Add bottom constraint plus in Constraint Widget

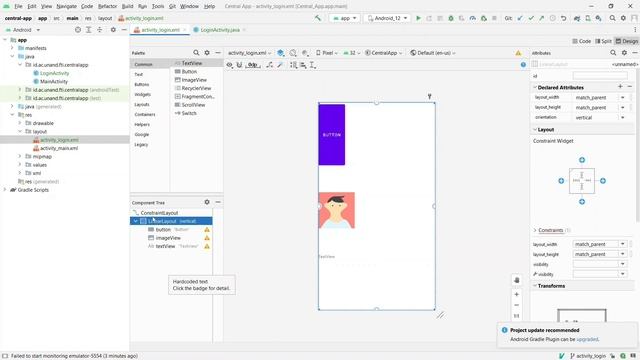click(x=582, y=202)
